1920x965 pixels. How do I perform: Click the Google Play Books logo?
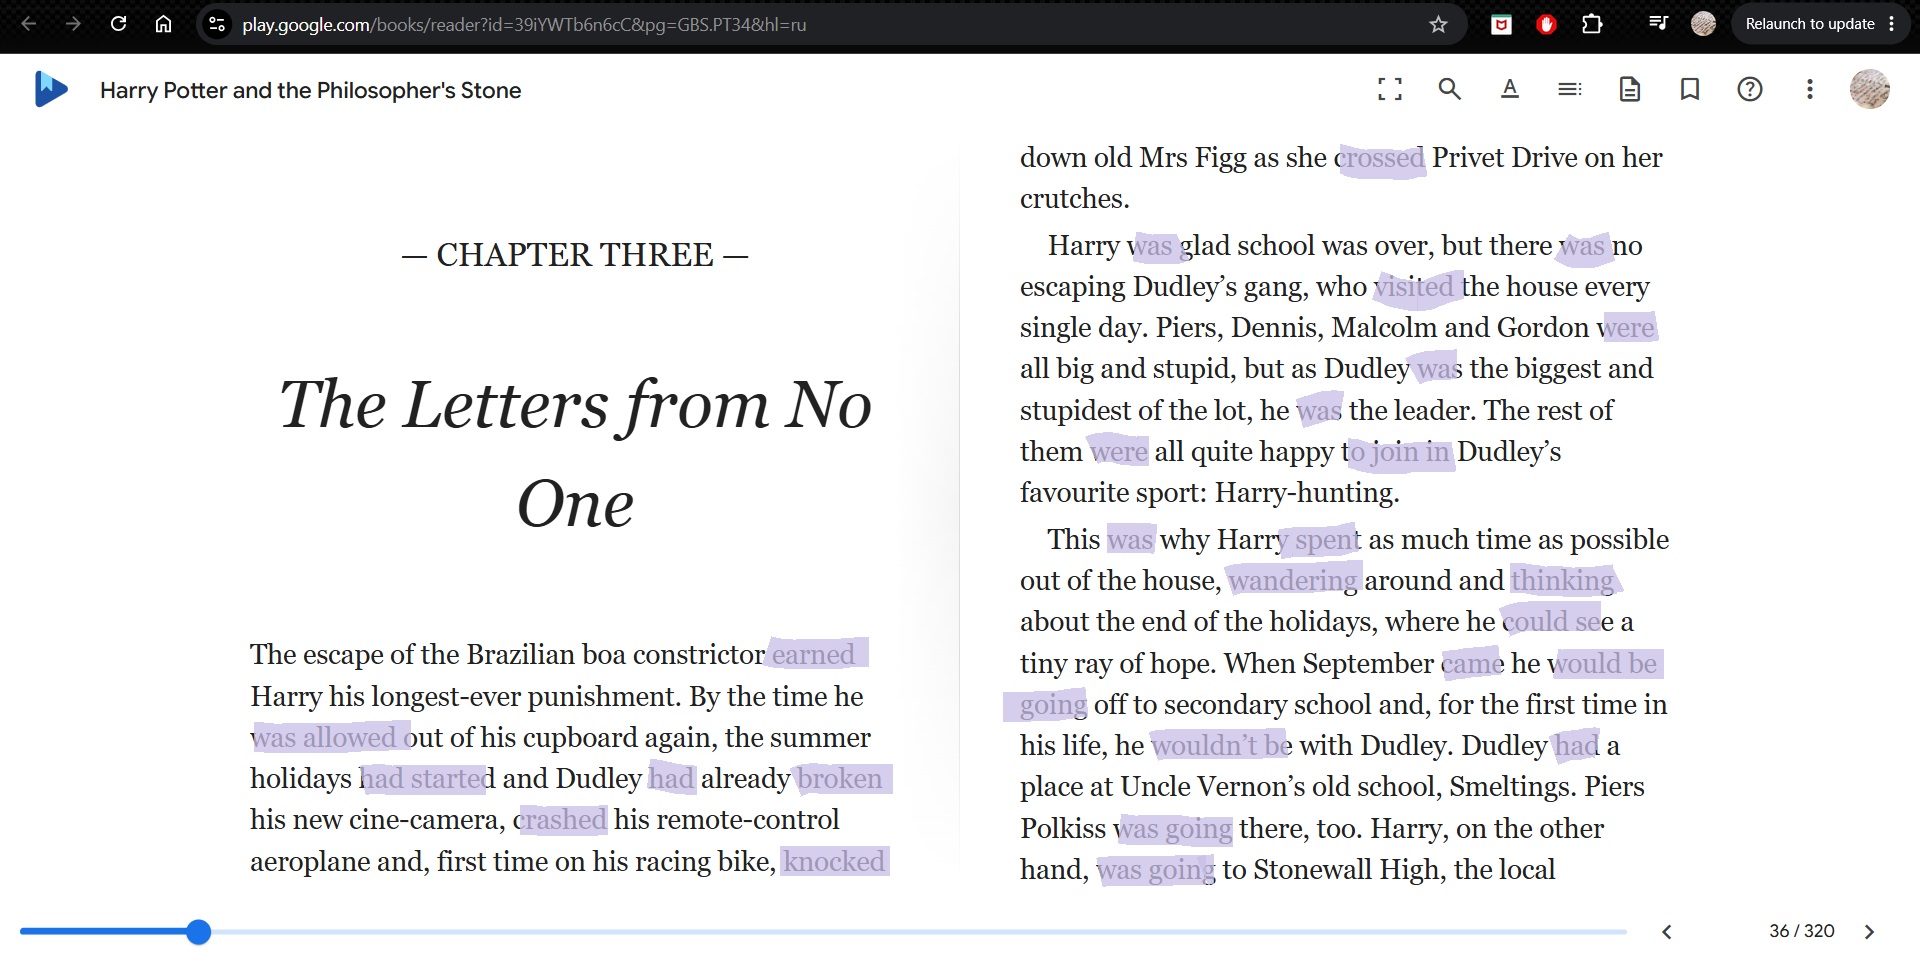pos(51,89)
